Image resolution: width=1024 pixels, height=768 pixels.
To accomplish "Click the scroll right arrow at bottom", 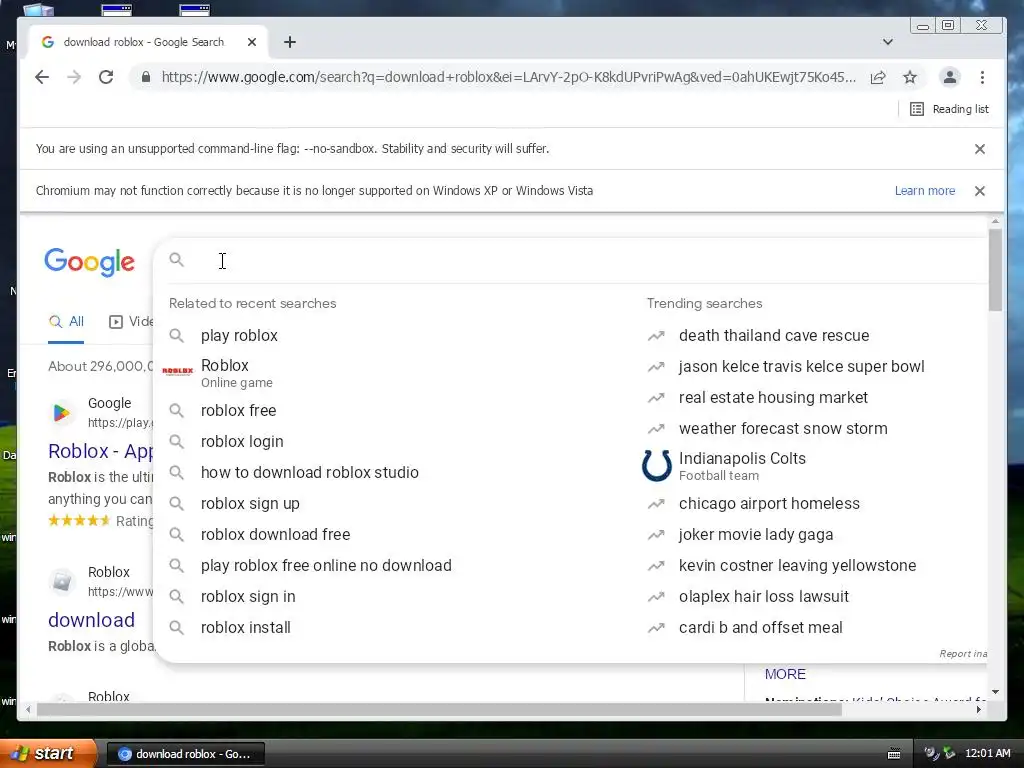I will (978, 709).
